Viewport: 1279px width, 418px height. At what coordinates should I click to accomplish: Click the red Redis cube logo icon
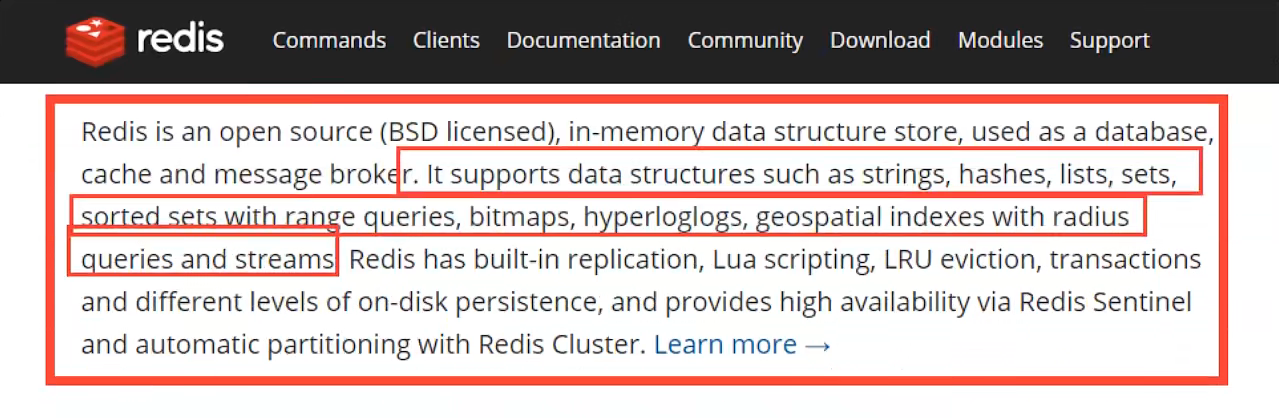pos(95,41)
